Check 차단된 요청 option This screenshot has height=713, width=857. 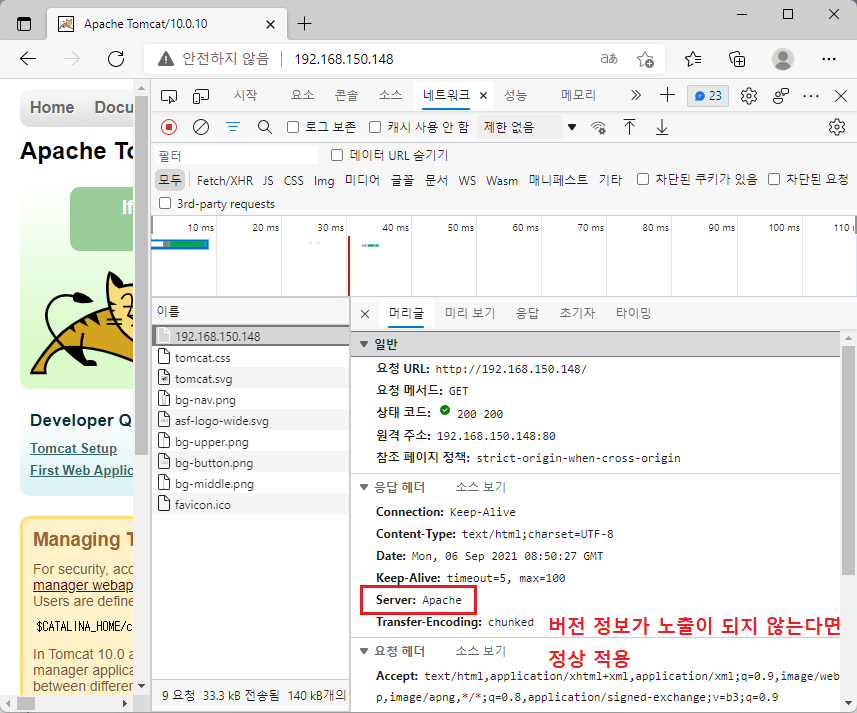pyautogui.click(x=774, y=179)
